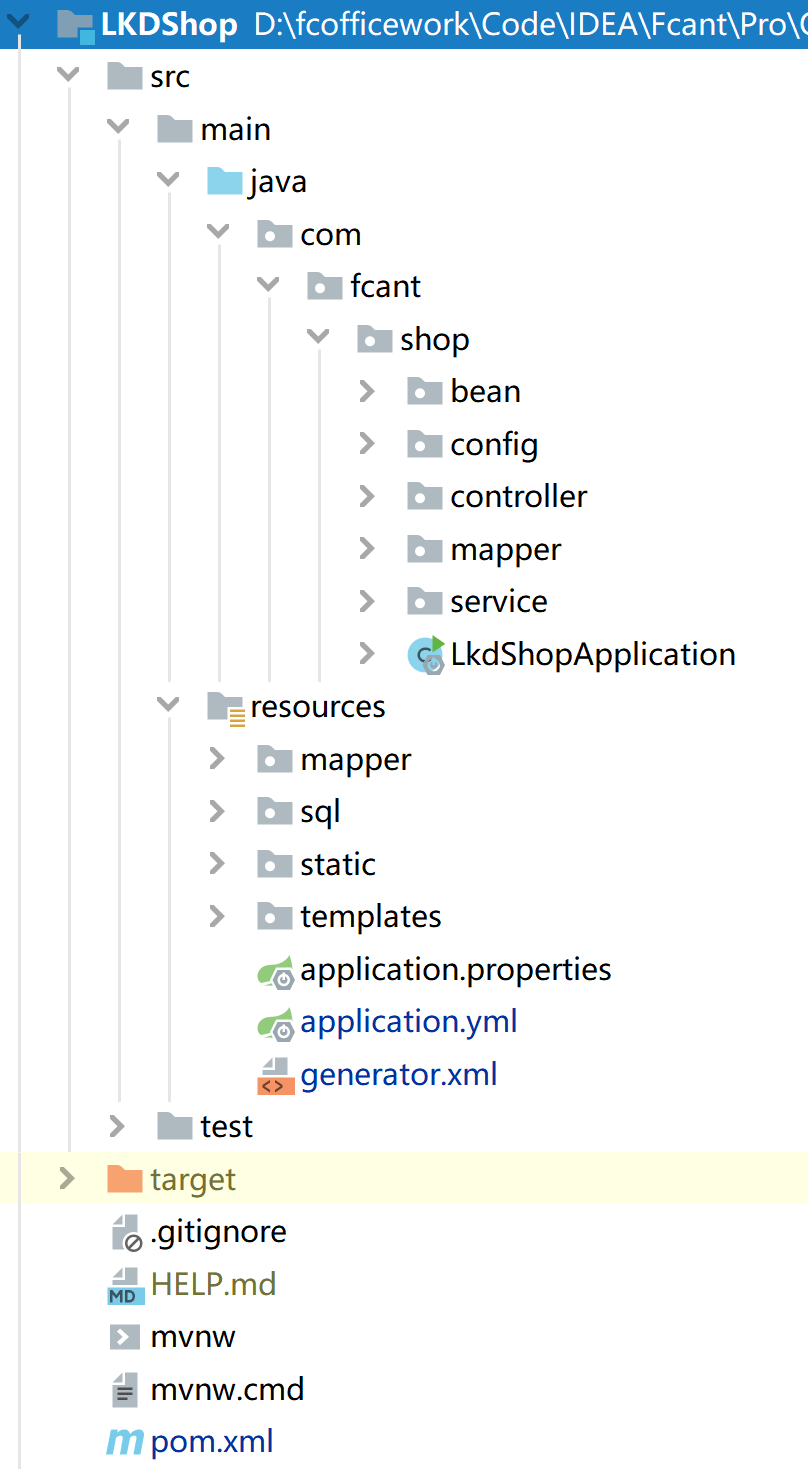Click the generator.xml file icon
808x1469 pixels.
pos(275,1076)
